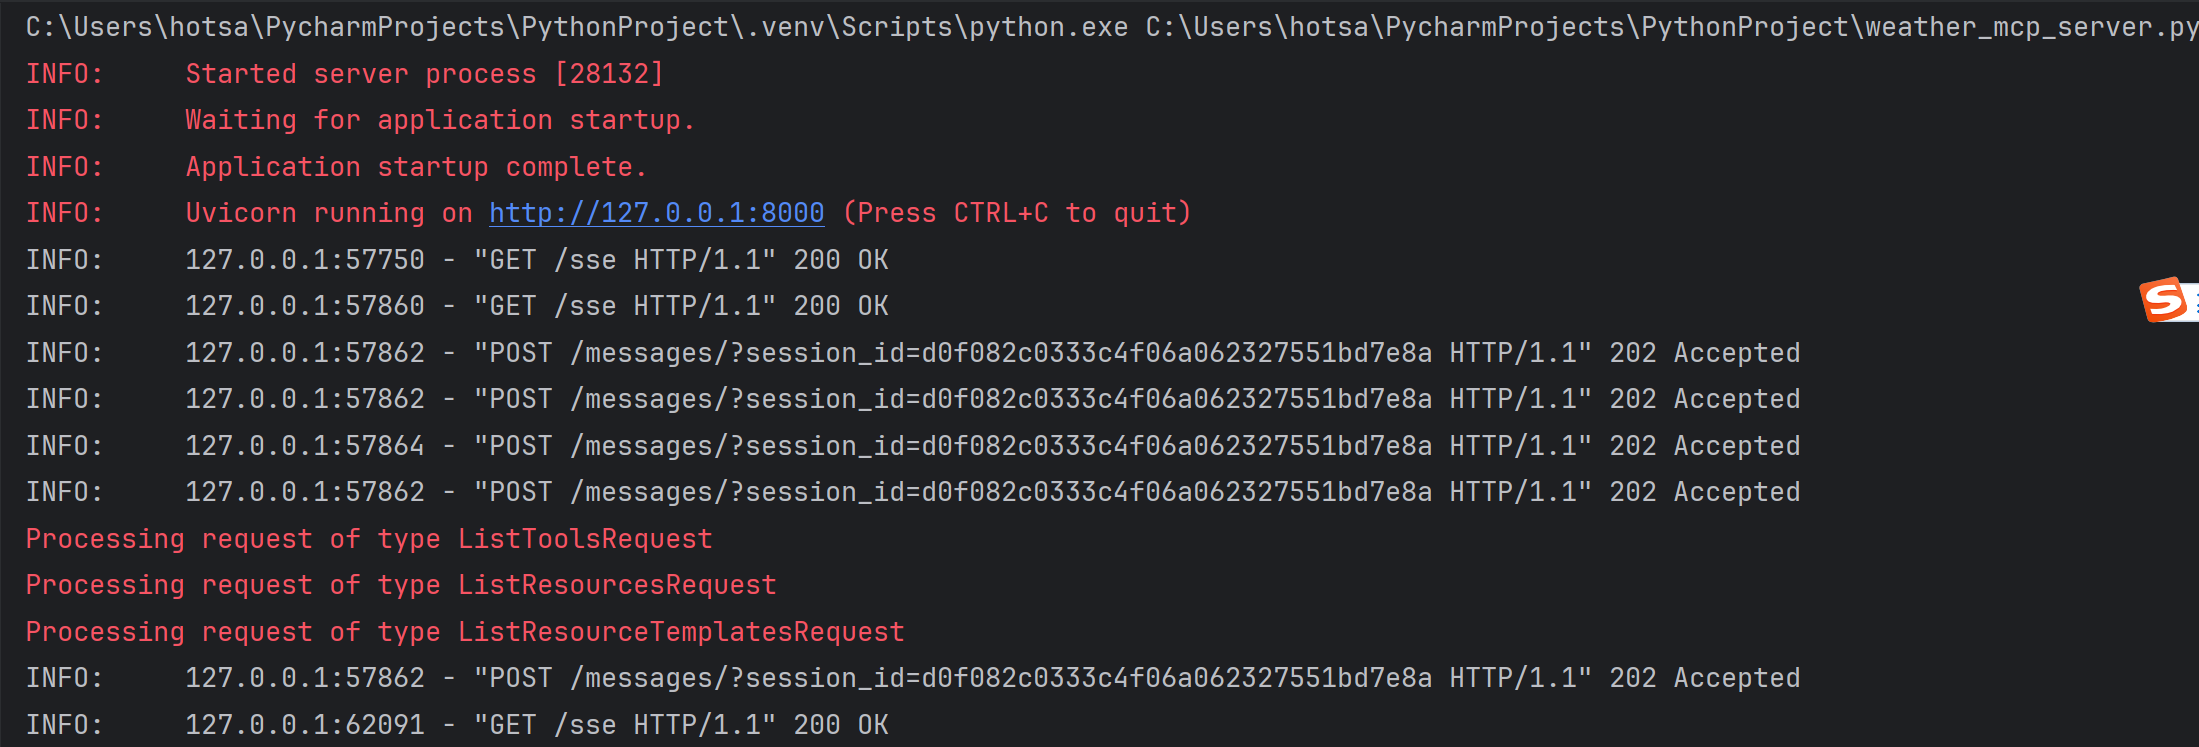Viewport: 2199px width, 747px height.
Task: Click the Waiting for application startup message
Action: pyautogui.click(x=439, y=120)
